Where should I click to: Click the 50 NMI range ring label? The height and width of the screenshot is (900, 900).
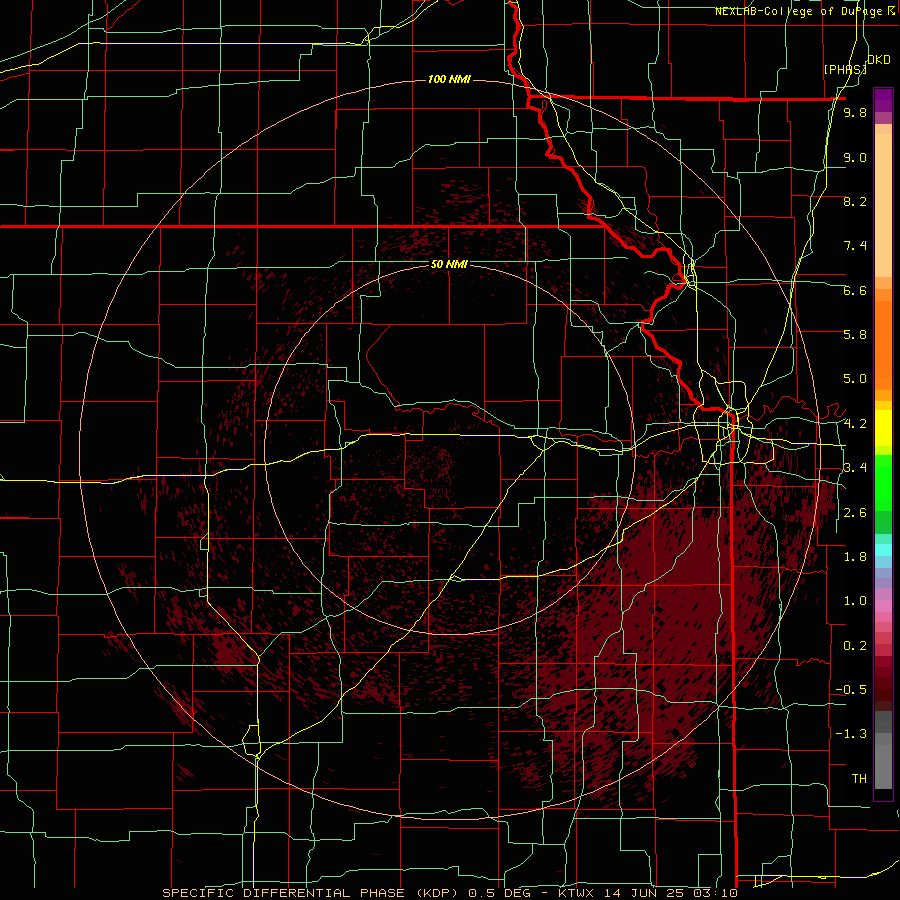point(449,264)
